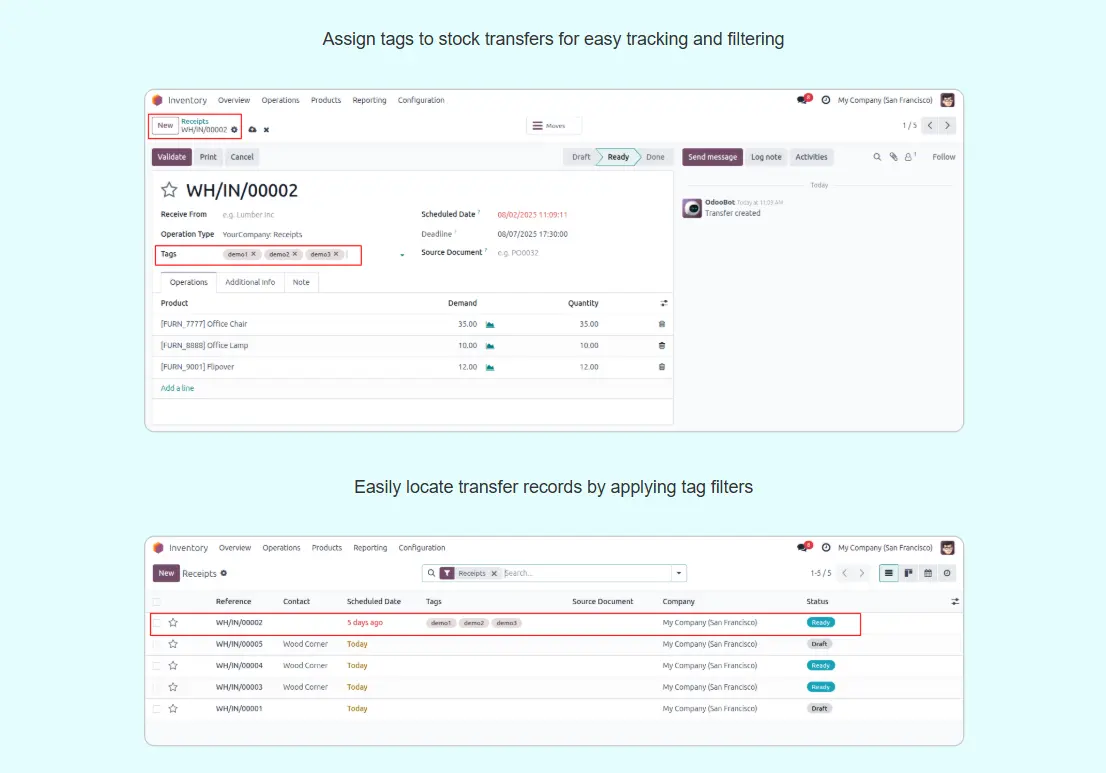The height and width of the screenshot is (773, 1106).
Task: Click the attachment paperclip icon in chatter
Action: tap(893, 157)
